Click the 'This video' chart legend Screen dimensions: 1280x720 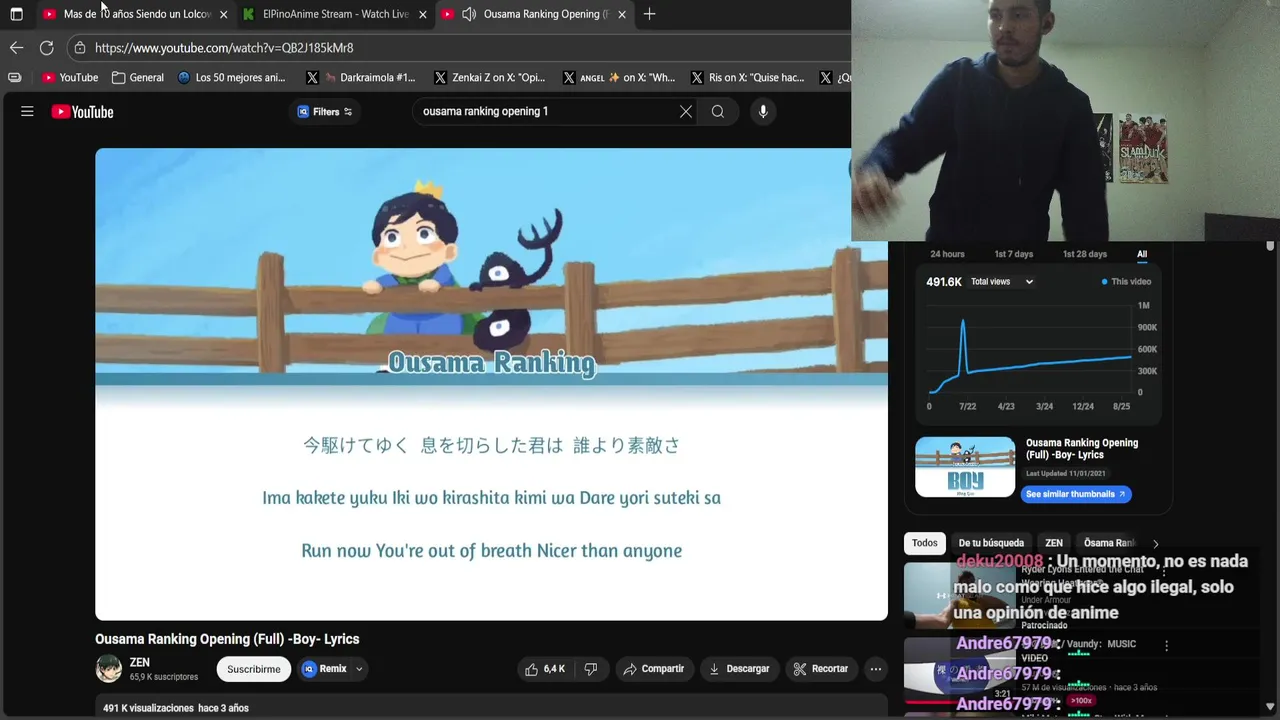tap(1127, 282)
